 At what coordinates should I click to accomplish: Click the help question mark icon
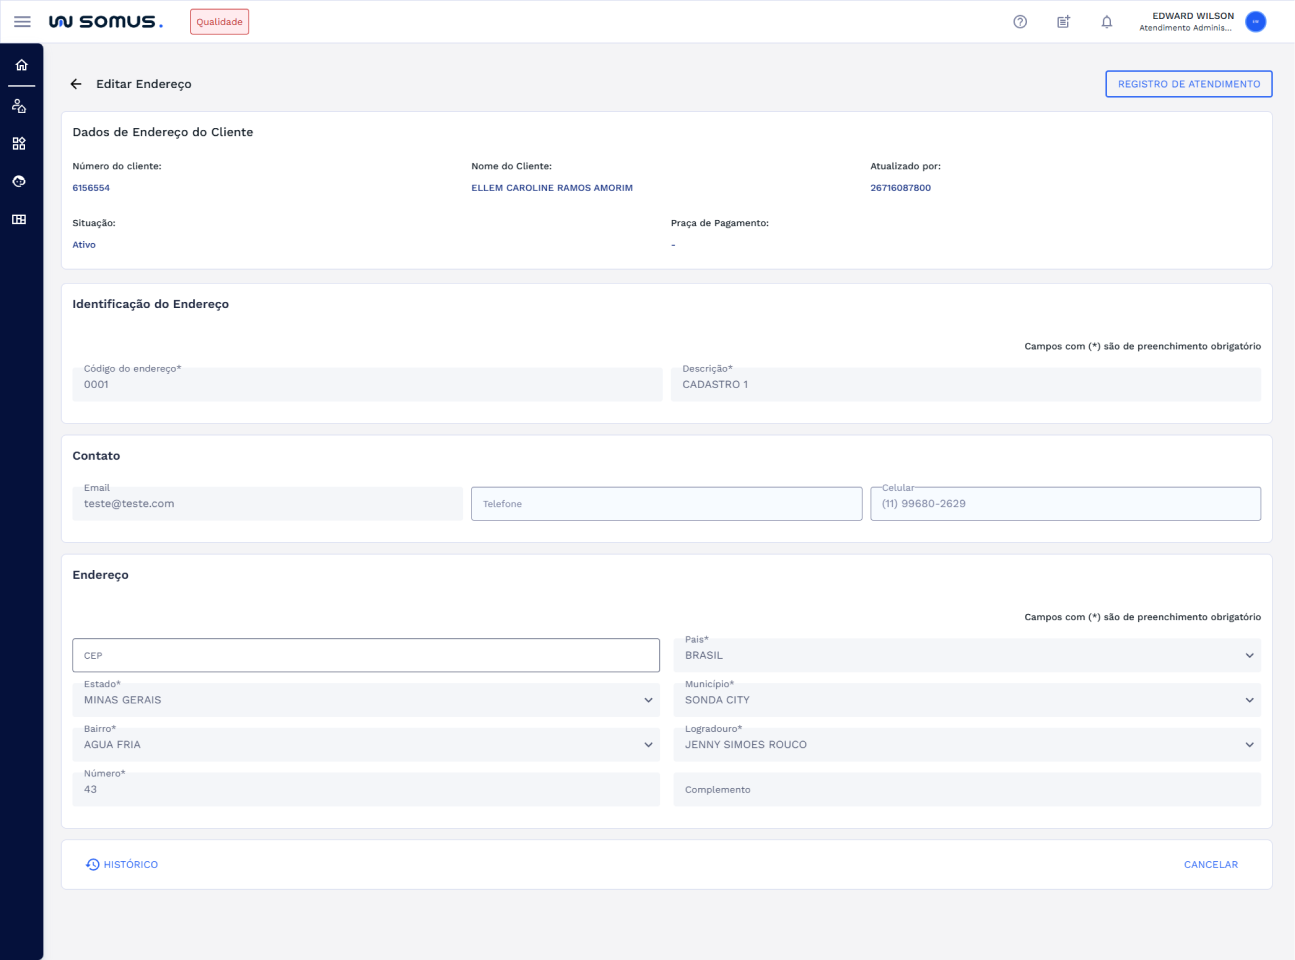coord(1020,22)
